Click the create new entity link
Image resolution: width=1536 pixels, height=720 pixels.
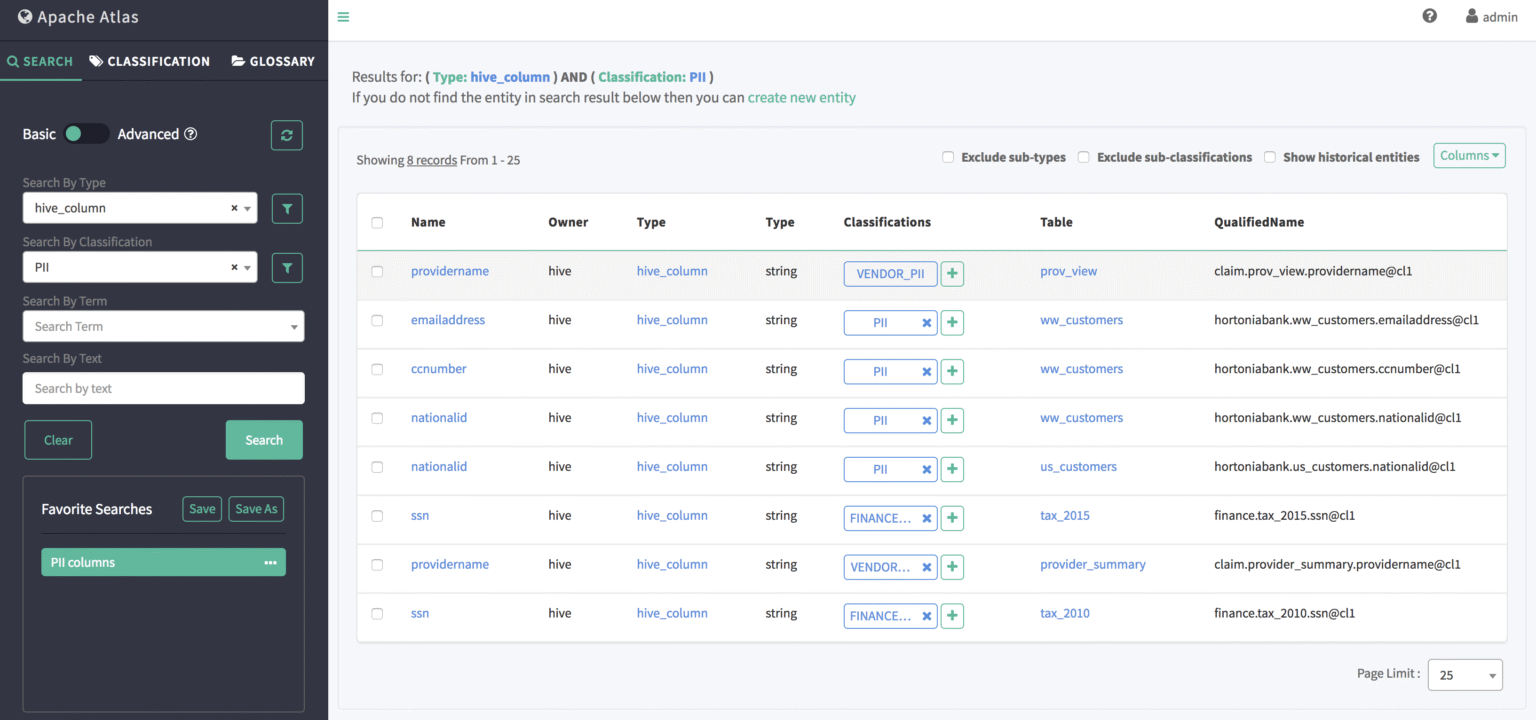pos(802,97)
